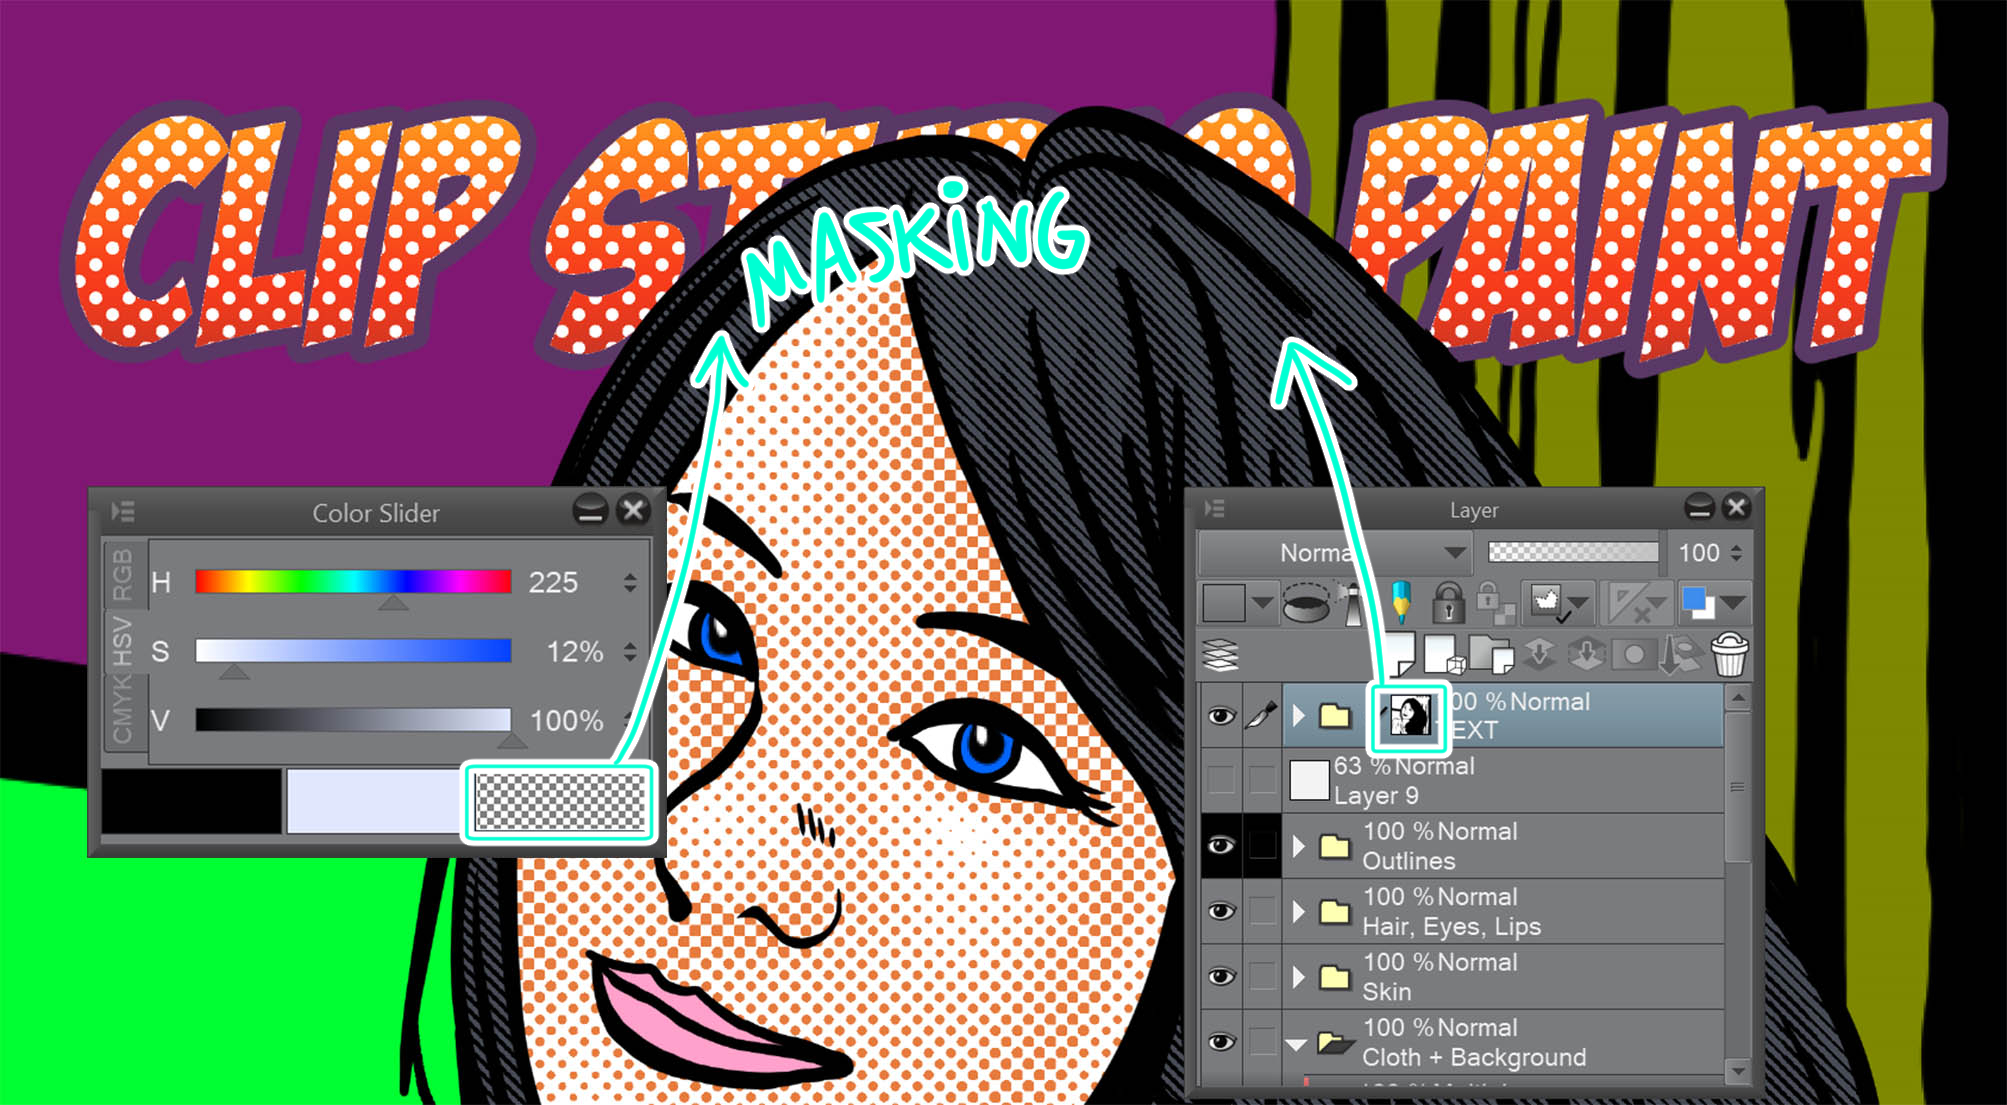Switch to the RGB tab
Screen dimensions: 2007x1105
(x=122, y=573)
